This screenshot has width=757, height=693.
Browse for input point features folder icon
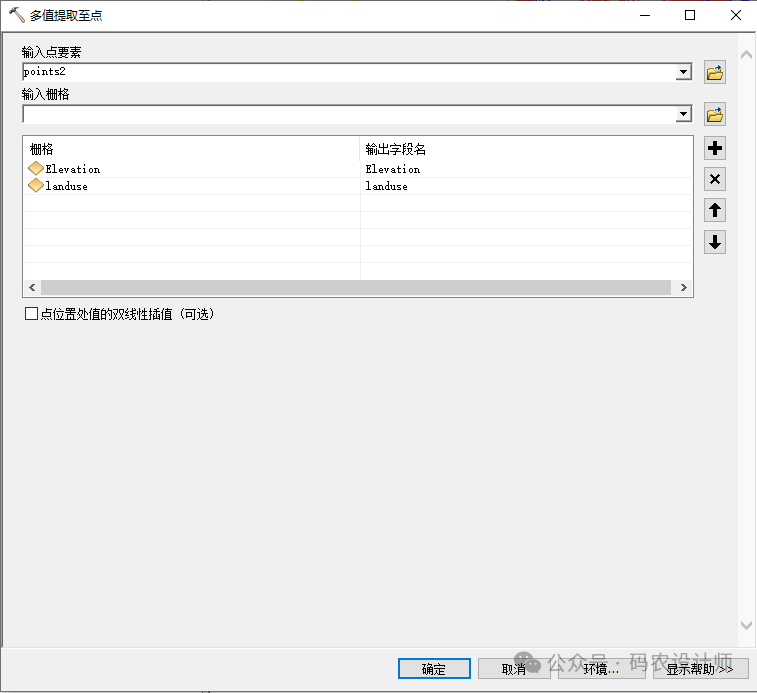click(714, 73)
